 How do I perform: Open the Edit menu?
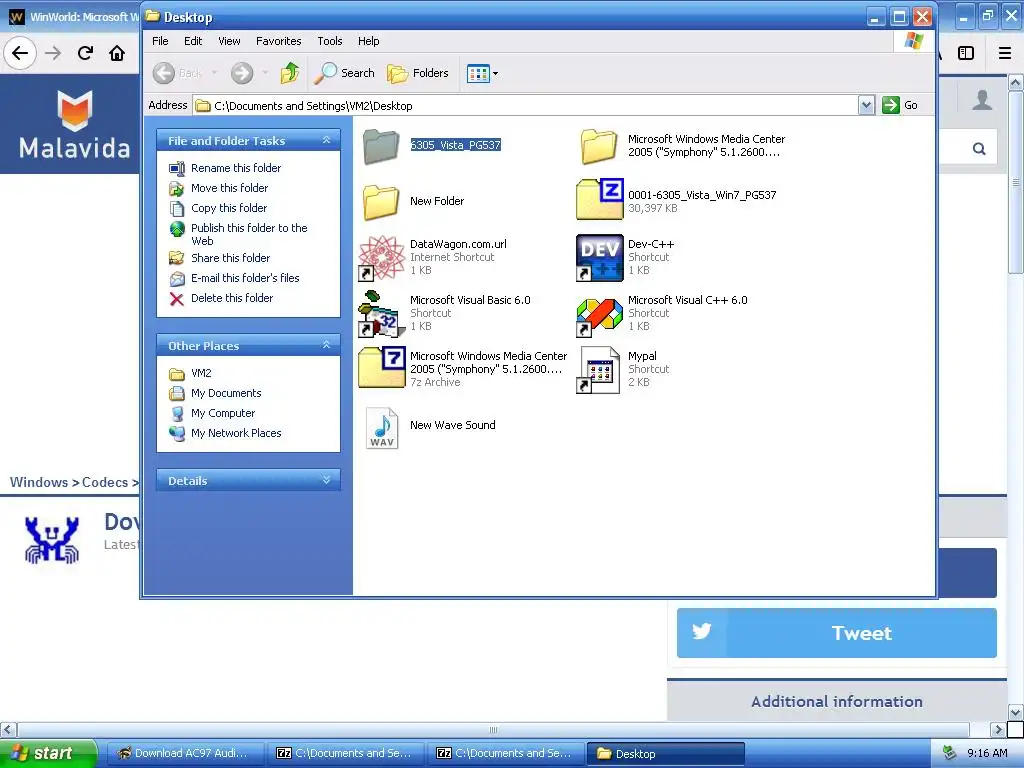pyautogui.click(x=193, y=41)
